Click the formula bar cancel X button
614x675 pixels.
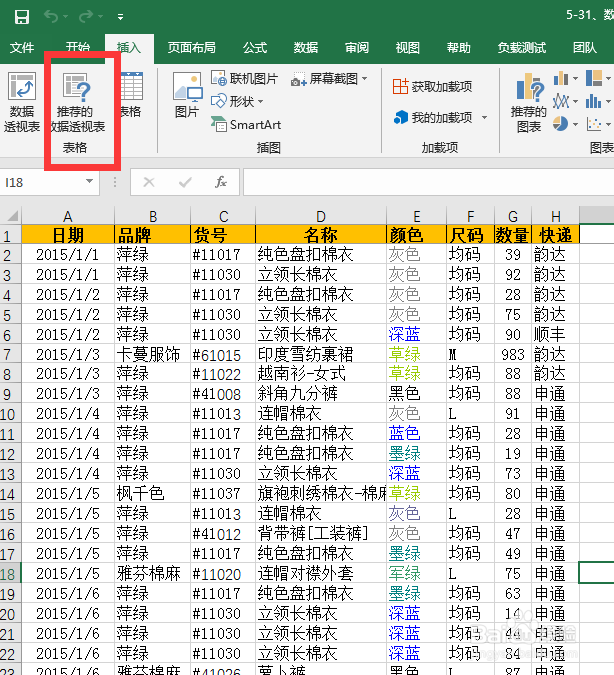(149, 183)
